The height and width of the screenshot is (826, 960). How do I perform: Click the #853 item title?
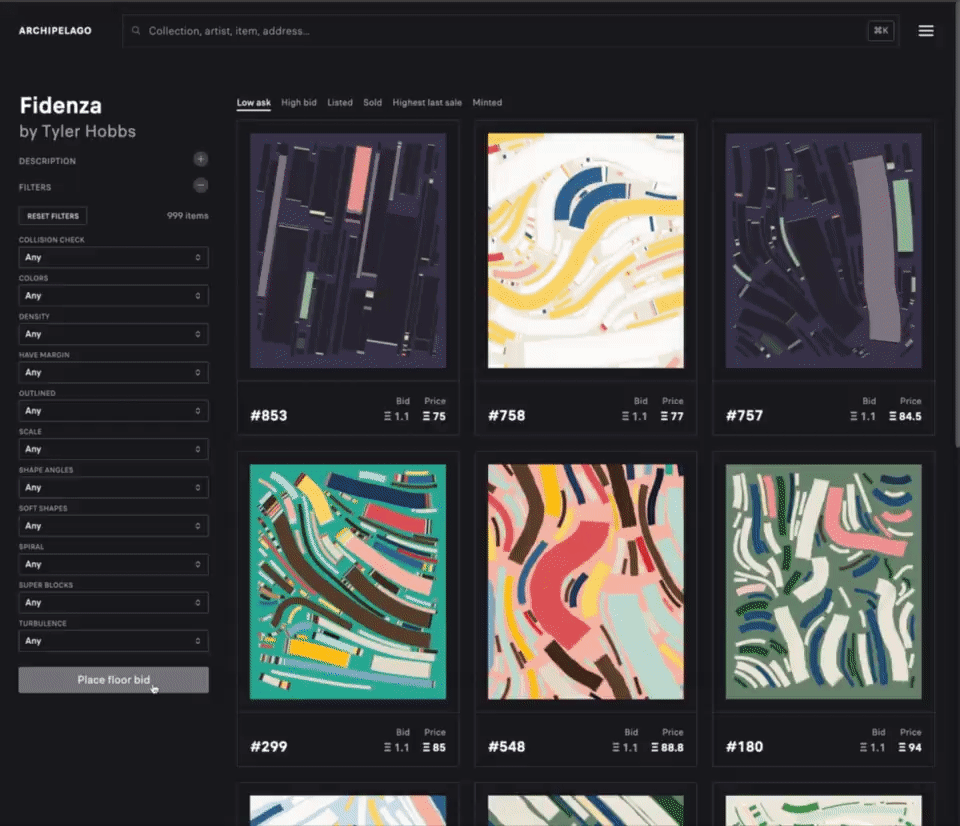click(x=269, y=416)
